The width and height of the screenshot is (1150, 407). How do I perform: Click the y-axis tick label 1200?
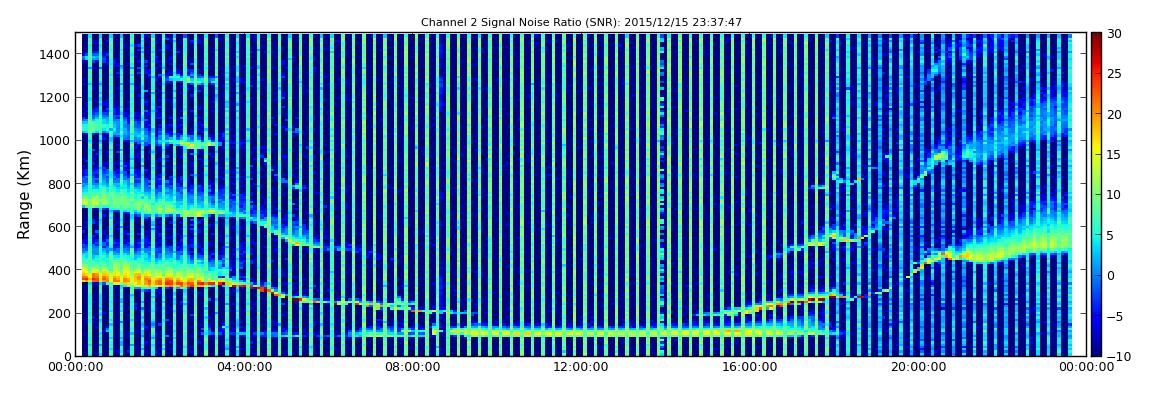56,98
